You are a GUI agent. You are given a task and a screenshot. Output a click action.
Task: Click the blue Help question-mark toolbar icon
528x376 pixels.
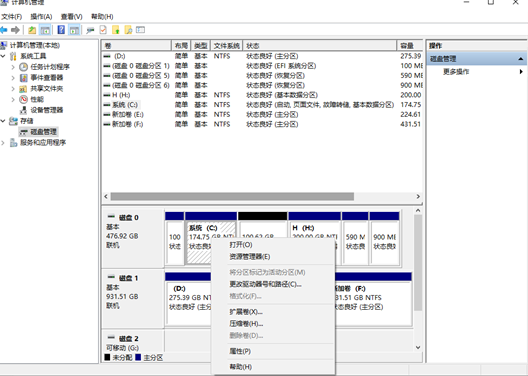(x=61, y=30)
